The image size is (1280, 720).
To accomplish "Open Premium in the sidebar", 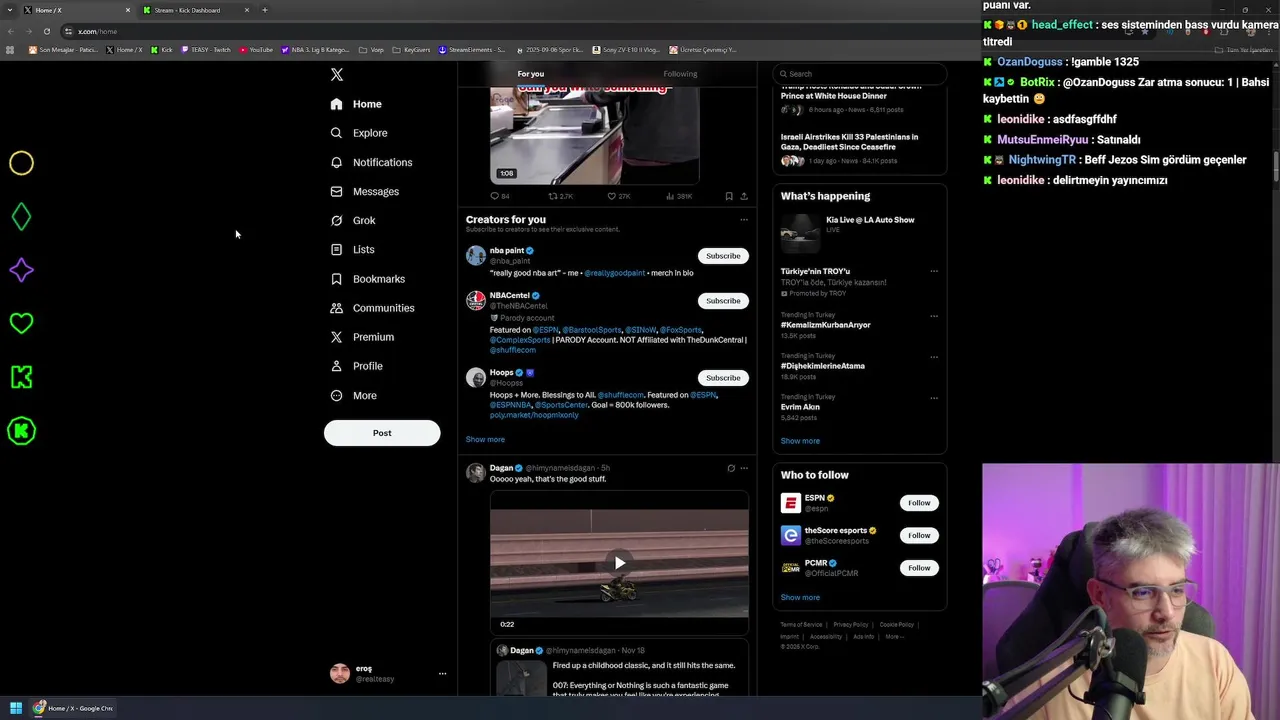I will (x=362, y=337).
